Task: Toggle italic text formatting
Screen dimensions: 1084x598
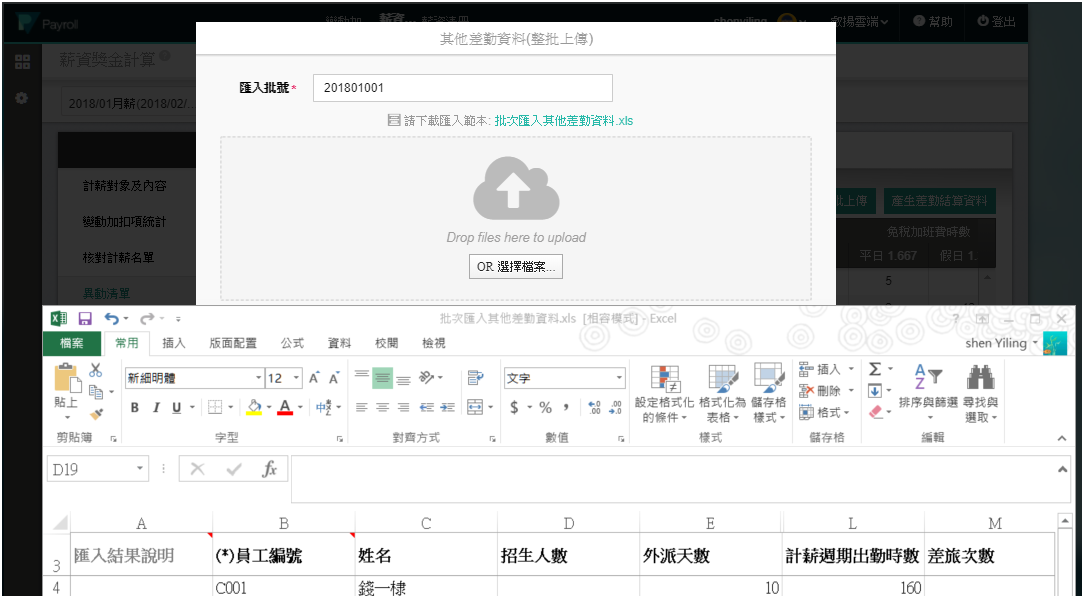Action: pyautogui.click(x=156, y=408)
